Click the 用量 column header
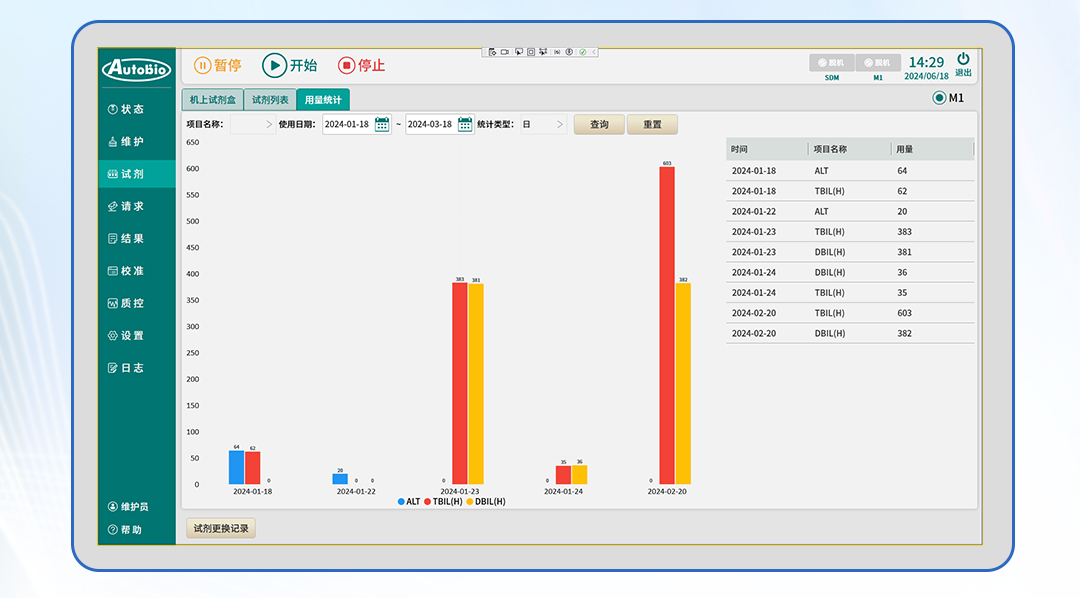This screenshot has width=1080, height=598. tap(933, 149)
